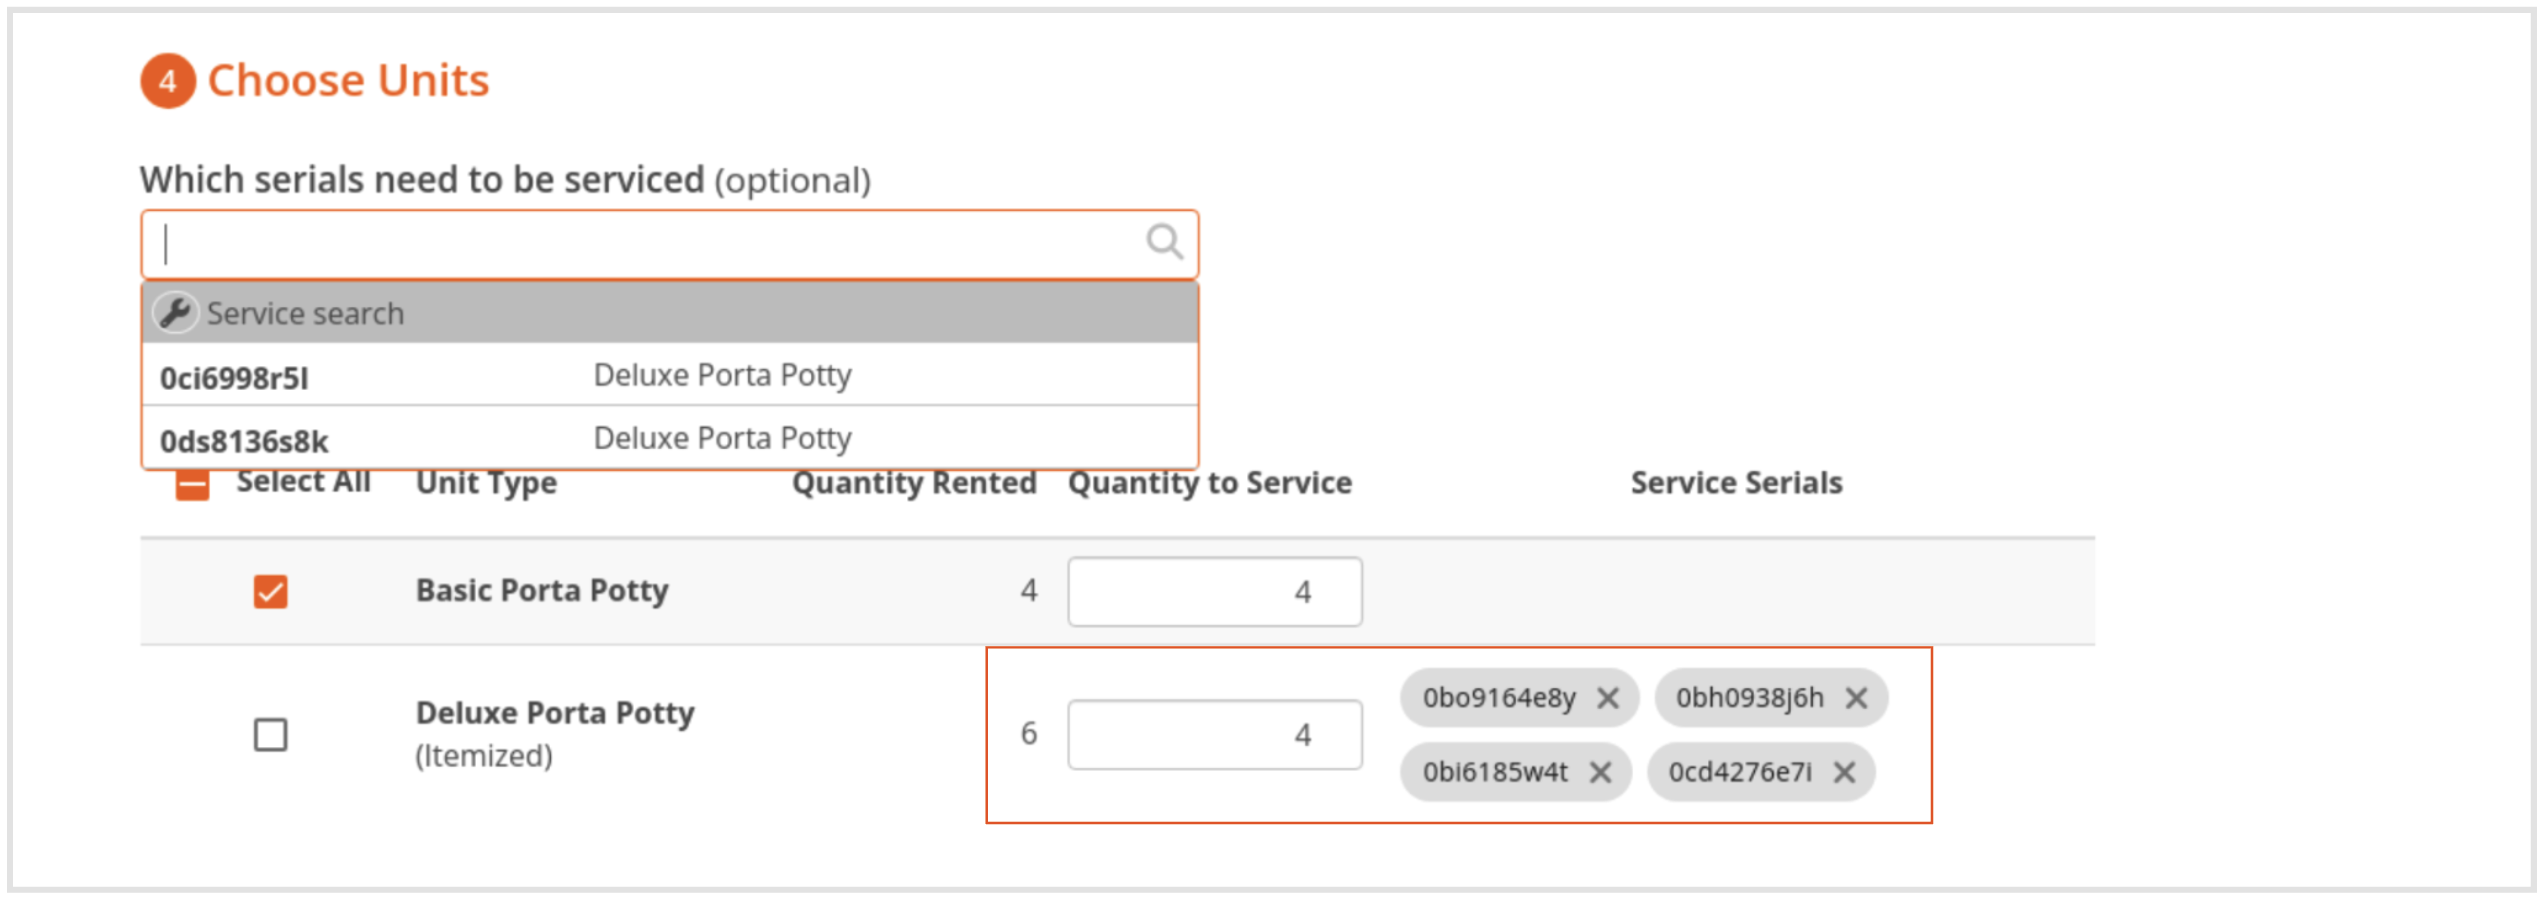Viewport: 2546px width, 900px height.
Task: Check the Deluxe Porta Potty checkbox
Action: tap(270, 735)
